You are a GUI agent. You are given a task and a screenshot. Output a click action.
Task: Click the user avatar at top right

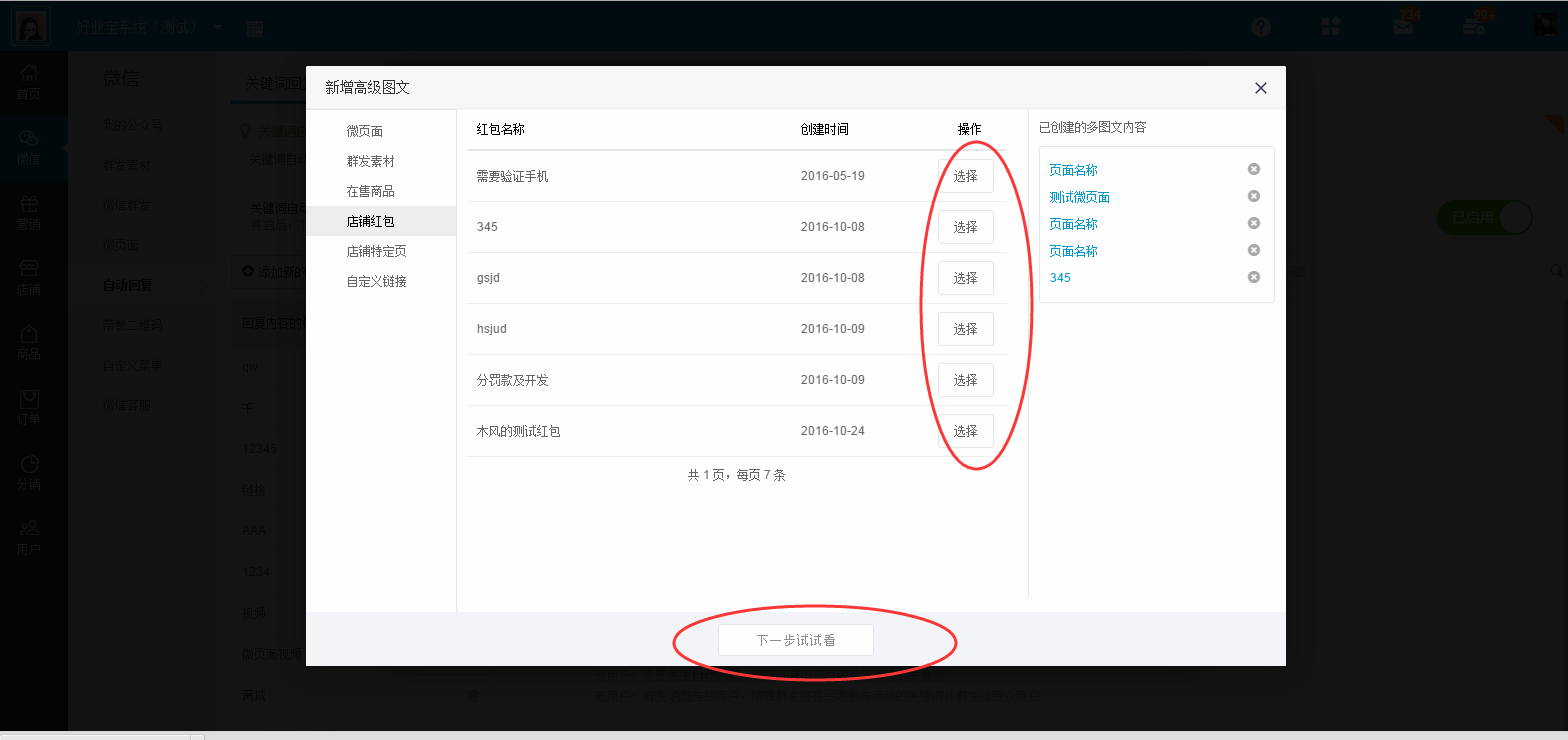click(1547, 26)
